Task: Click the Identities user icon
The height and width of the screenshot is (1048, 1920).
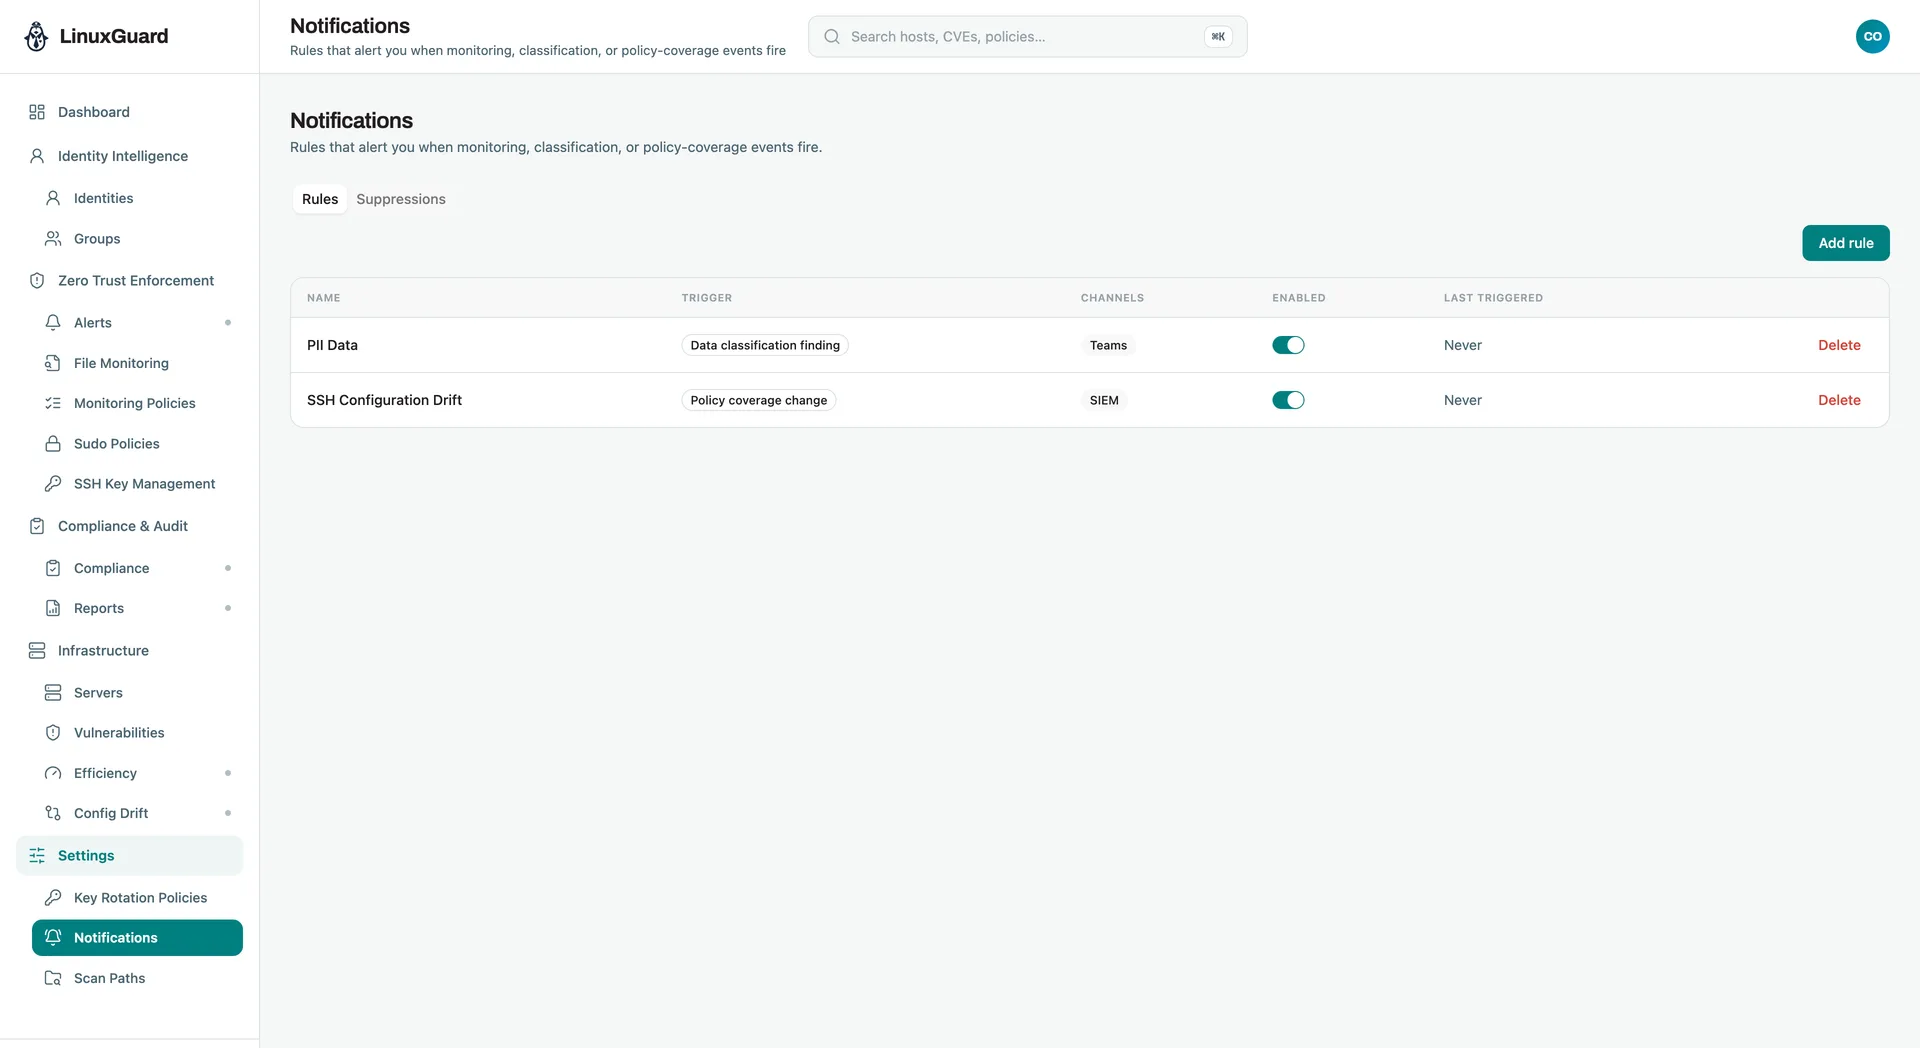Action: point(53,198)
